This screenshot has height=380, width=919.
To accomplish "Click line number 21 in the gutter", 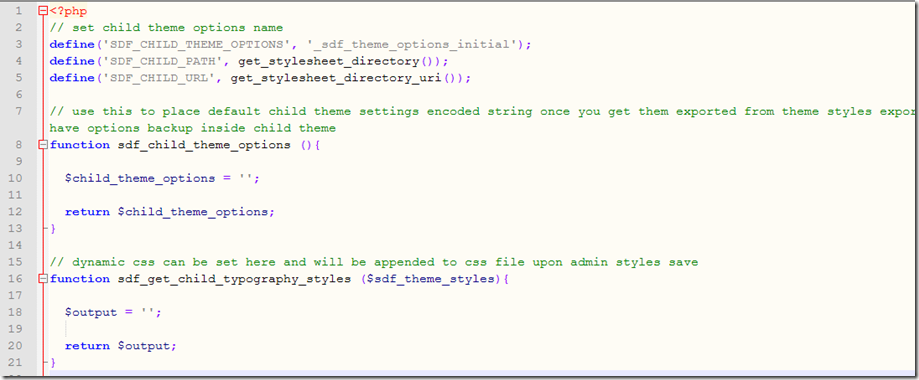I will tap(16, 362).
